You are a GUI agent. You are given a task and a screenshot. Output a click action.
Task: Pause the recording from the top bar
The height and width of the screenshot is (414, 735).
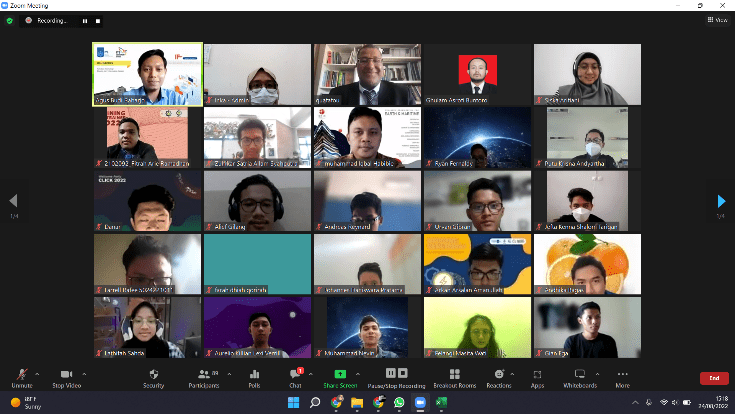84,20
